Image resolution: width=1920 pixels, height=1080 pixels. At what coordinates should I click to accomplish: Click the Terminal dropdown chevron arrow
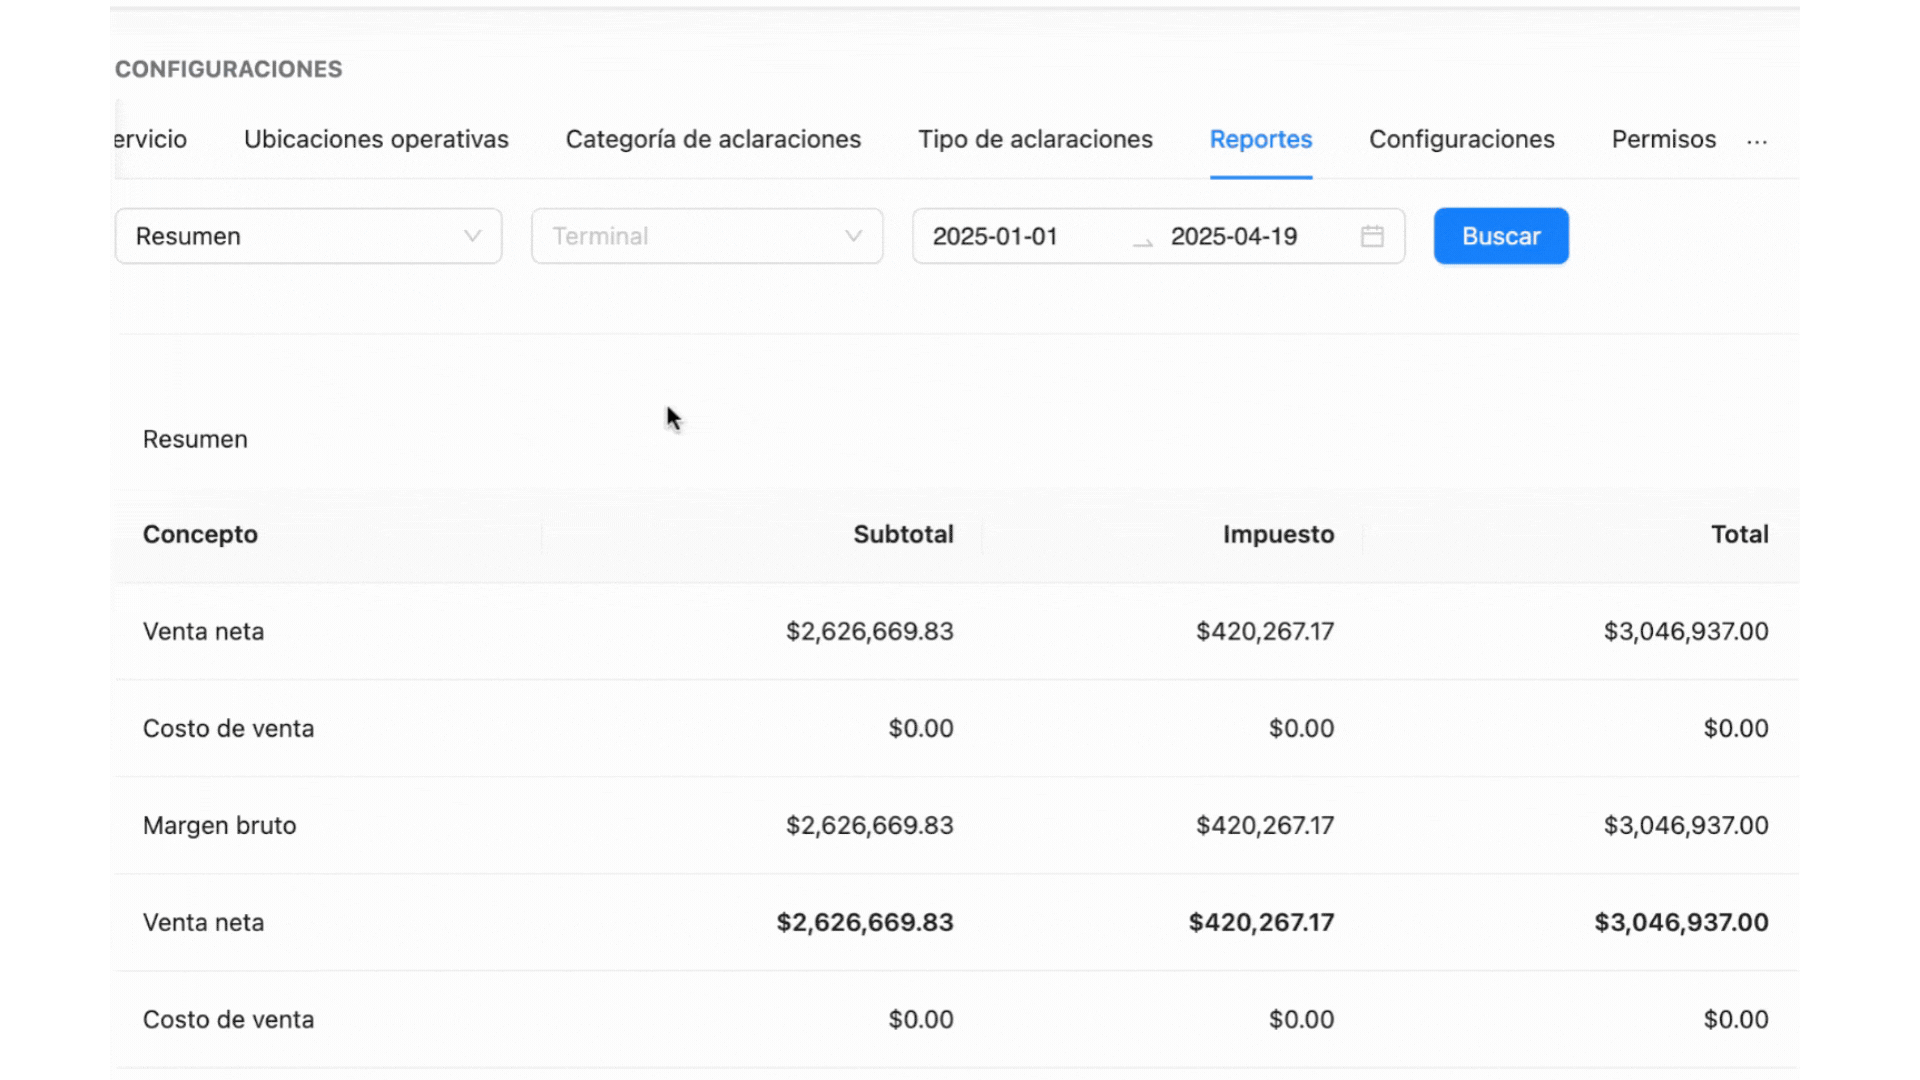(853, 236)
